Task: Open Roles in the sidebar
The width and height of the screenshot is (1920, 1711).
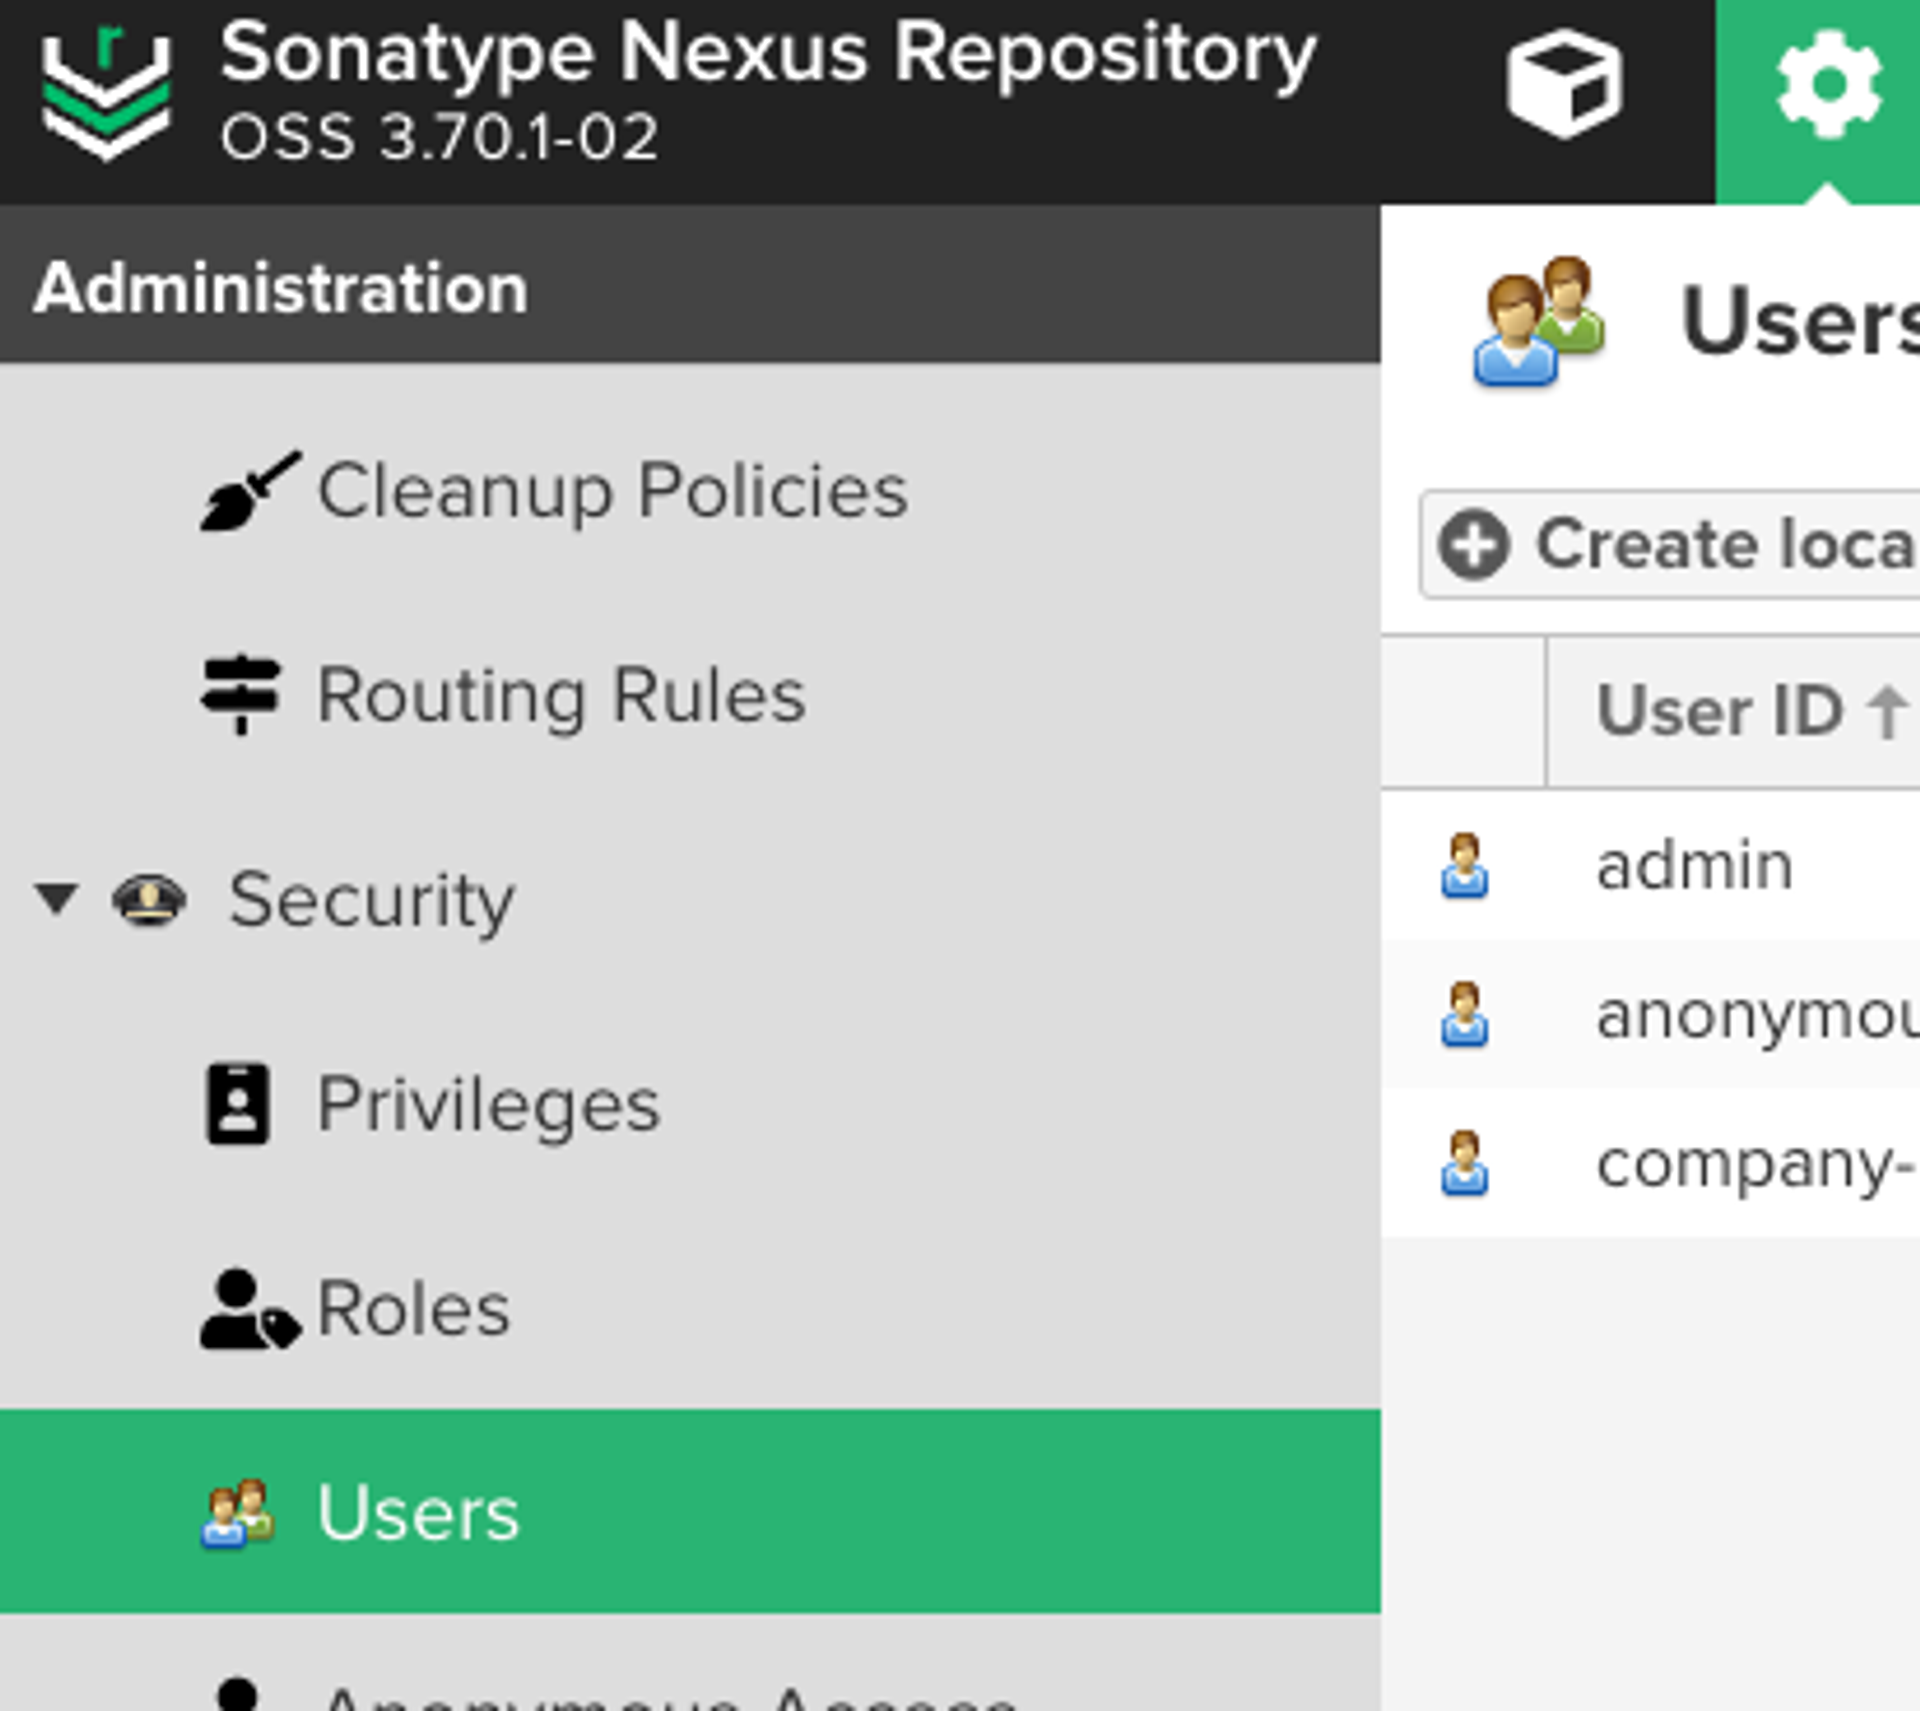Action: pyautogui.click(x=413, y=1310)
